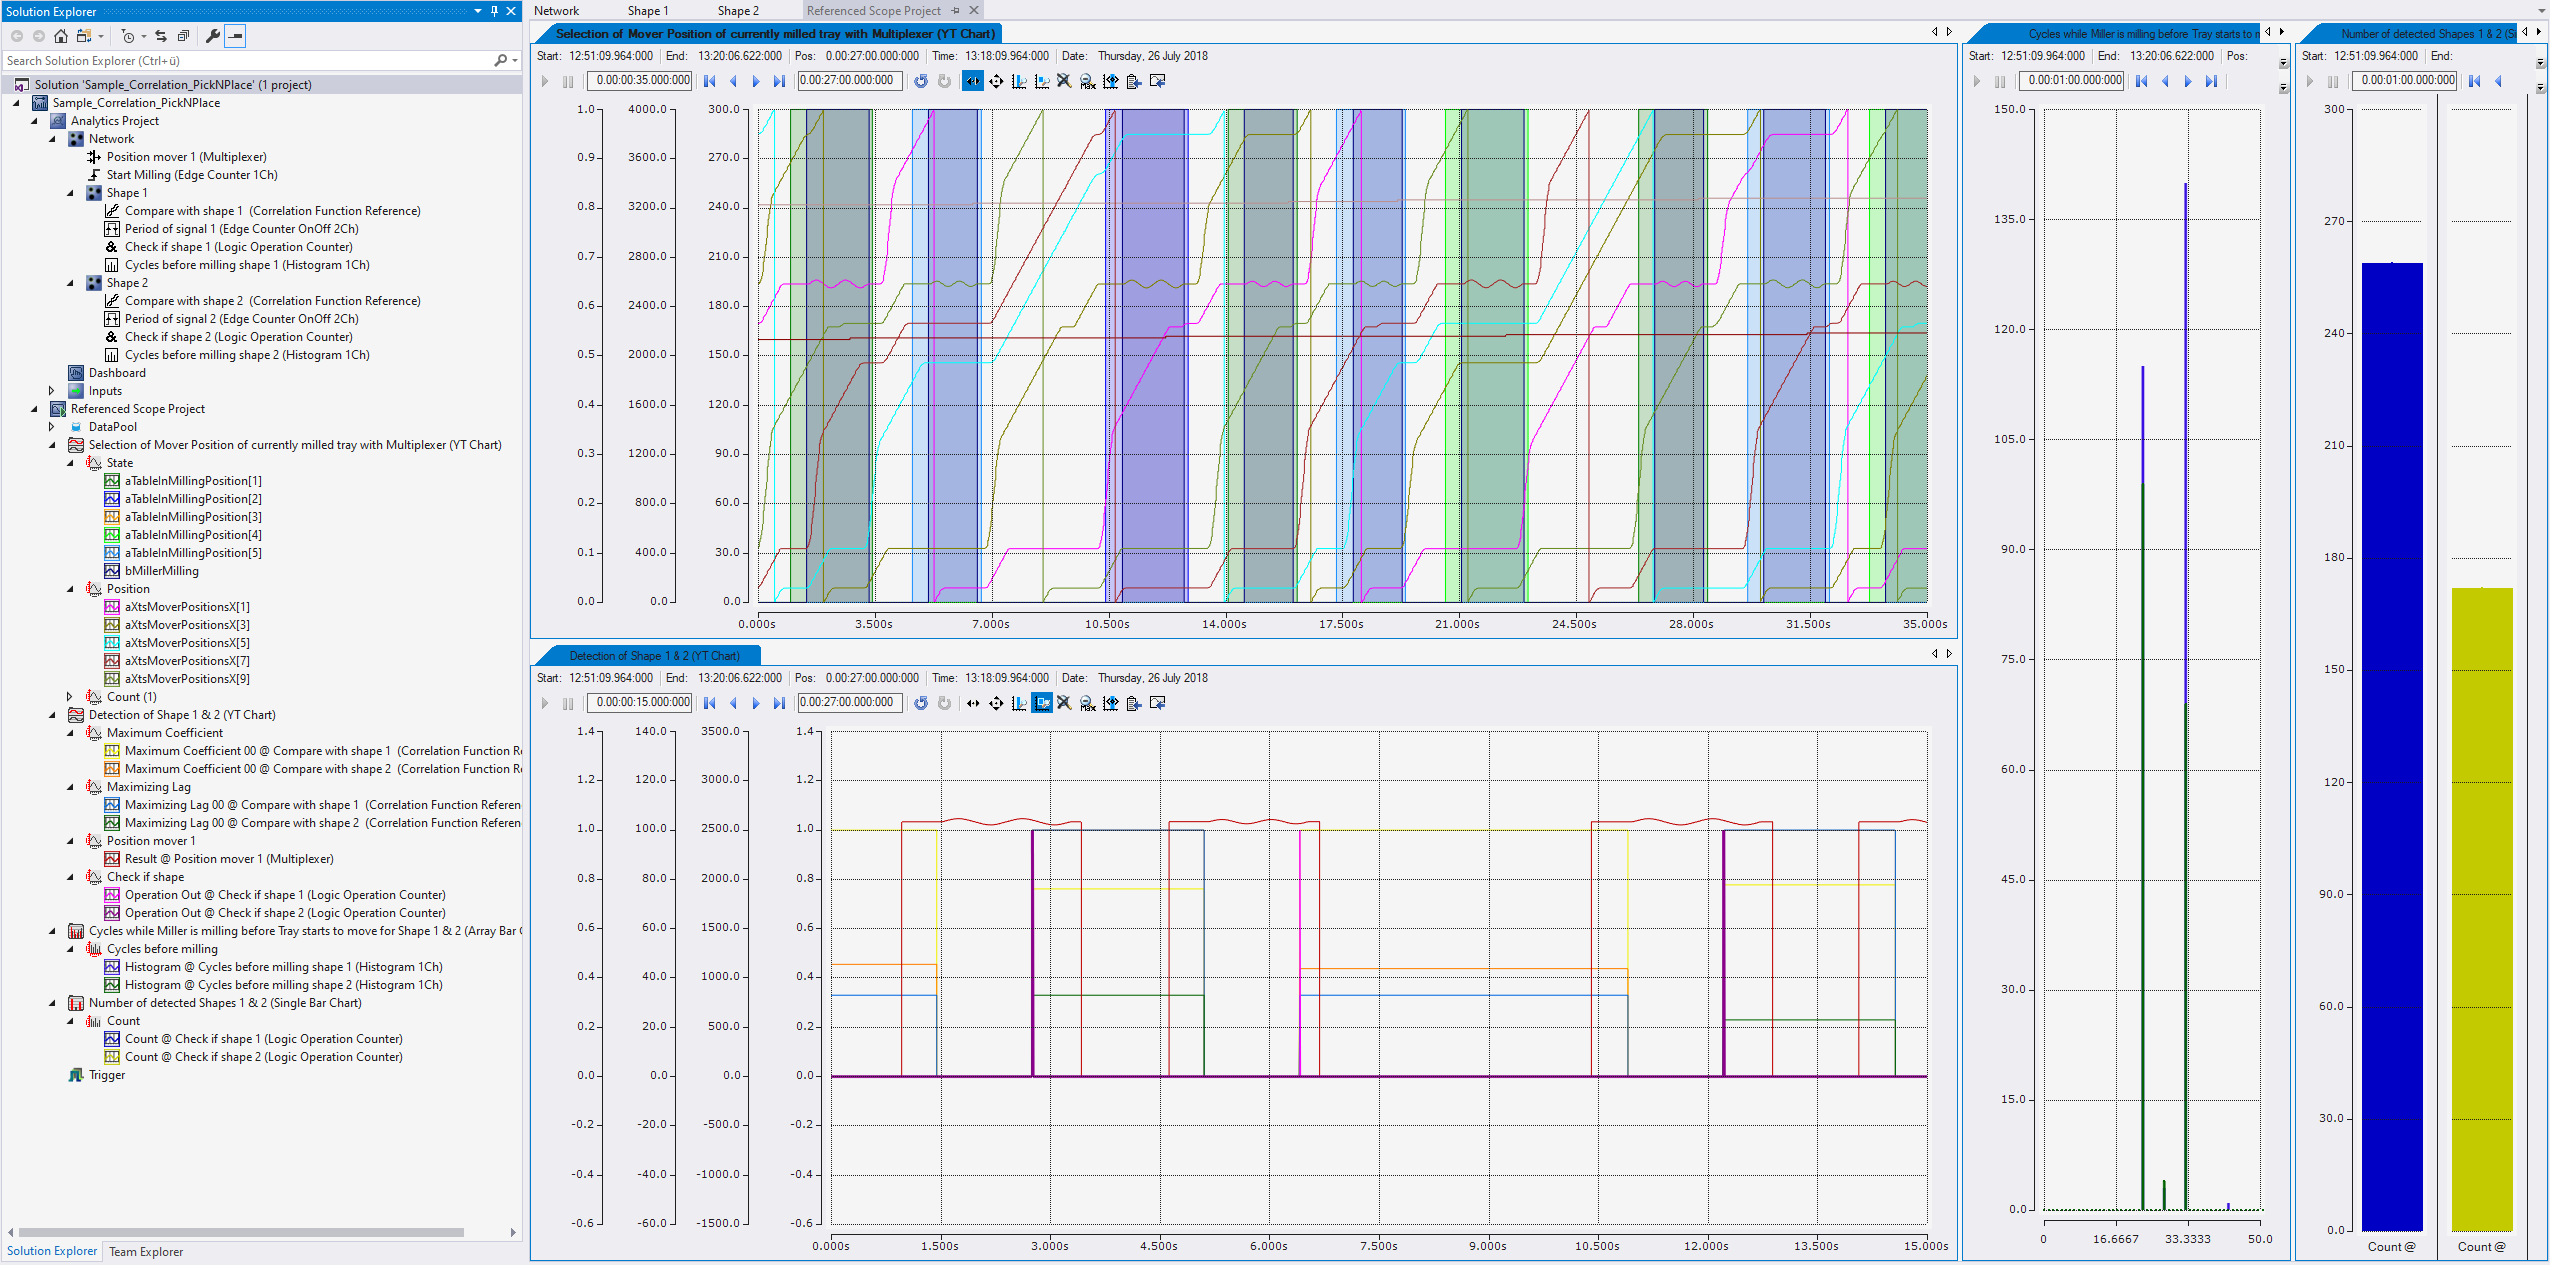Click the Zoom Max magnifier in the Mover Position chart
Image resolution: width=2550 pixels, height=1265 pixels.
coord(1088,81)
